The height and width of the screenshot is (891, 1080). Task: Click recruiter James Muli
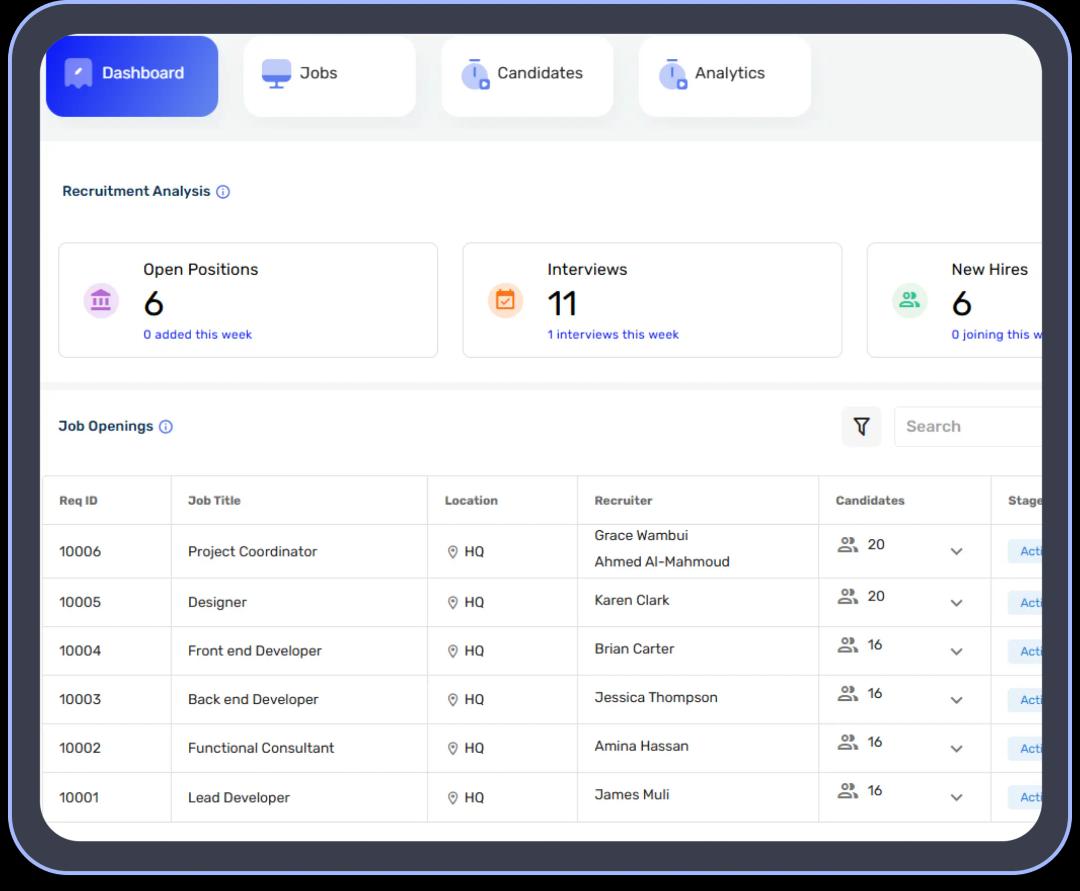[632, 795]
